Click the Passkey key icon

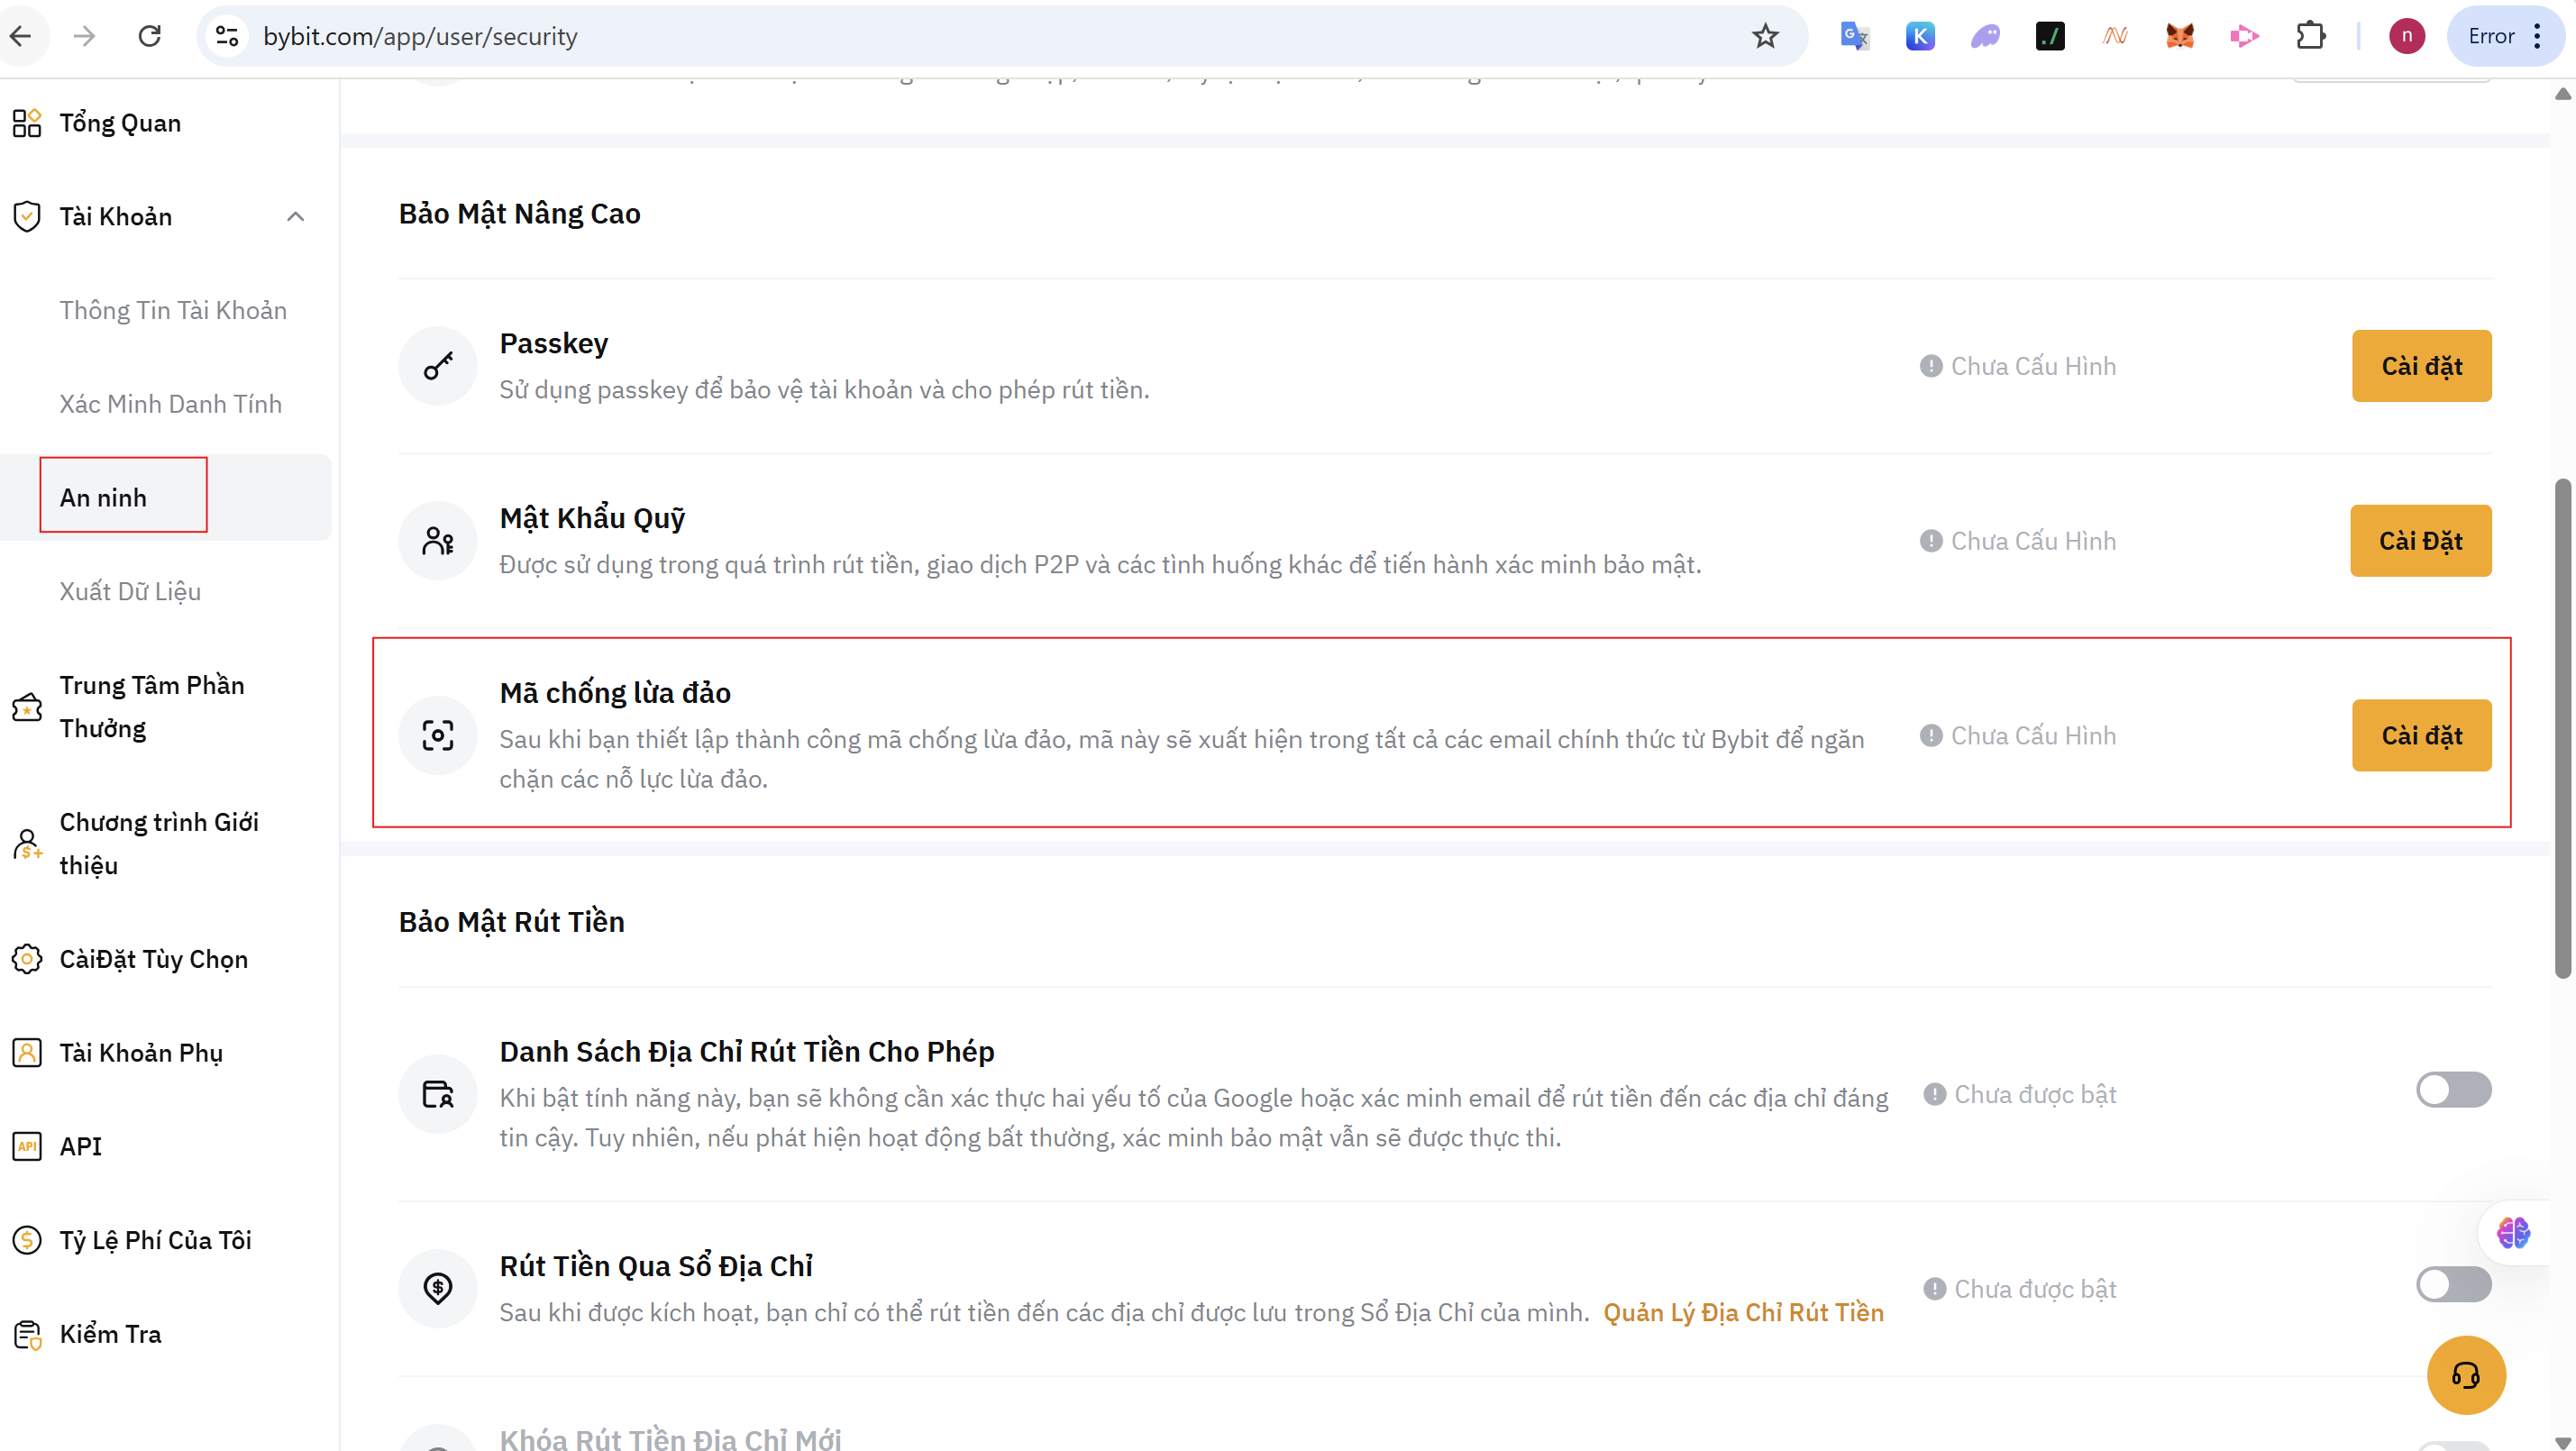[x=437, y=366]
